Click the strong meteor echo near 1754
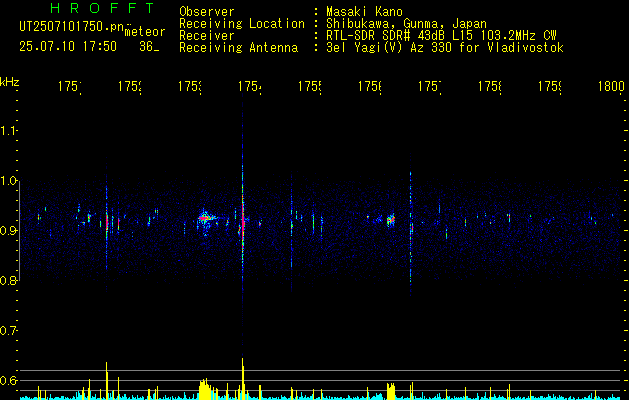This screenshot has width=629, height=400. point(243,220)
